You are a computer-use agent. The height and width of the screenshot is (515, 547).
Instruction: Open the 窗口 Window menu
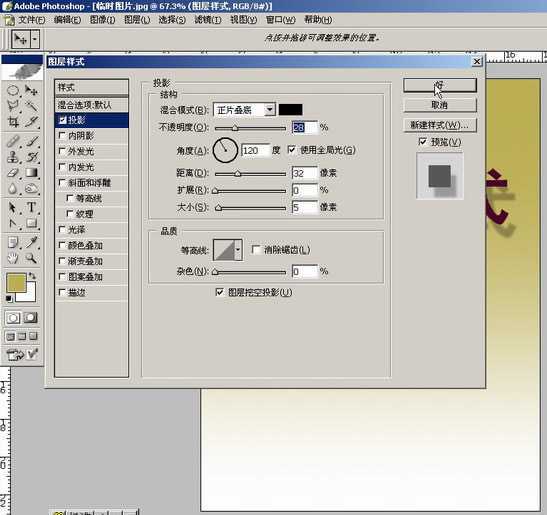(280, 20)
